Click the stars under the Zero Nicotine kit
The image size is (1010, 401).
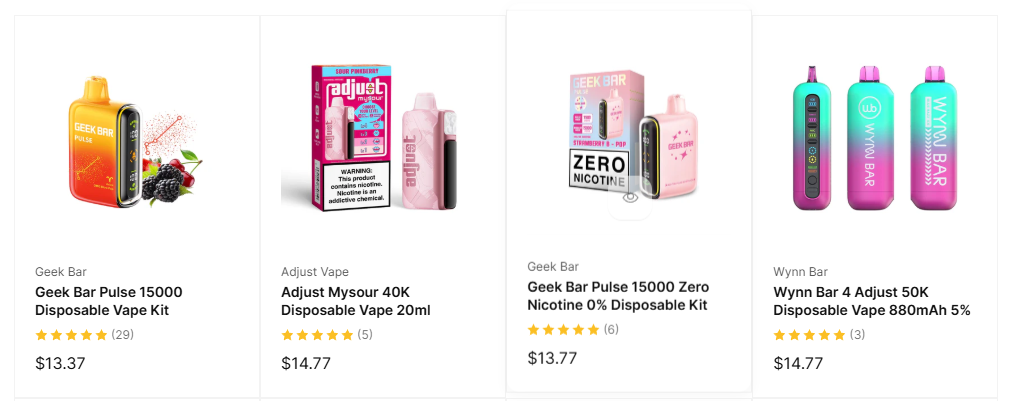pos(563,330)
